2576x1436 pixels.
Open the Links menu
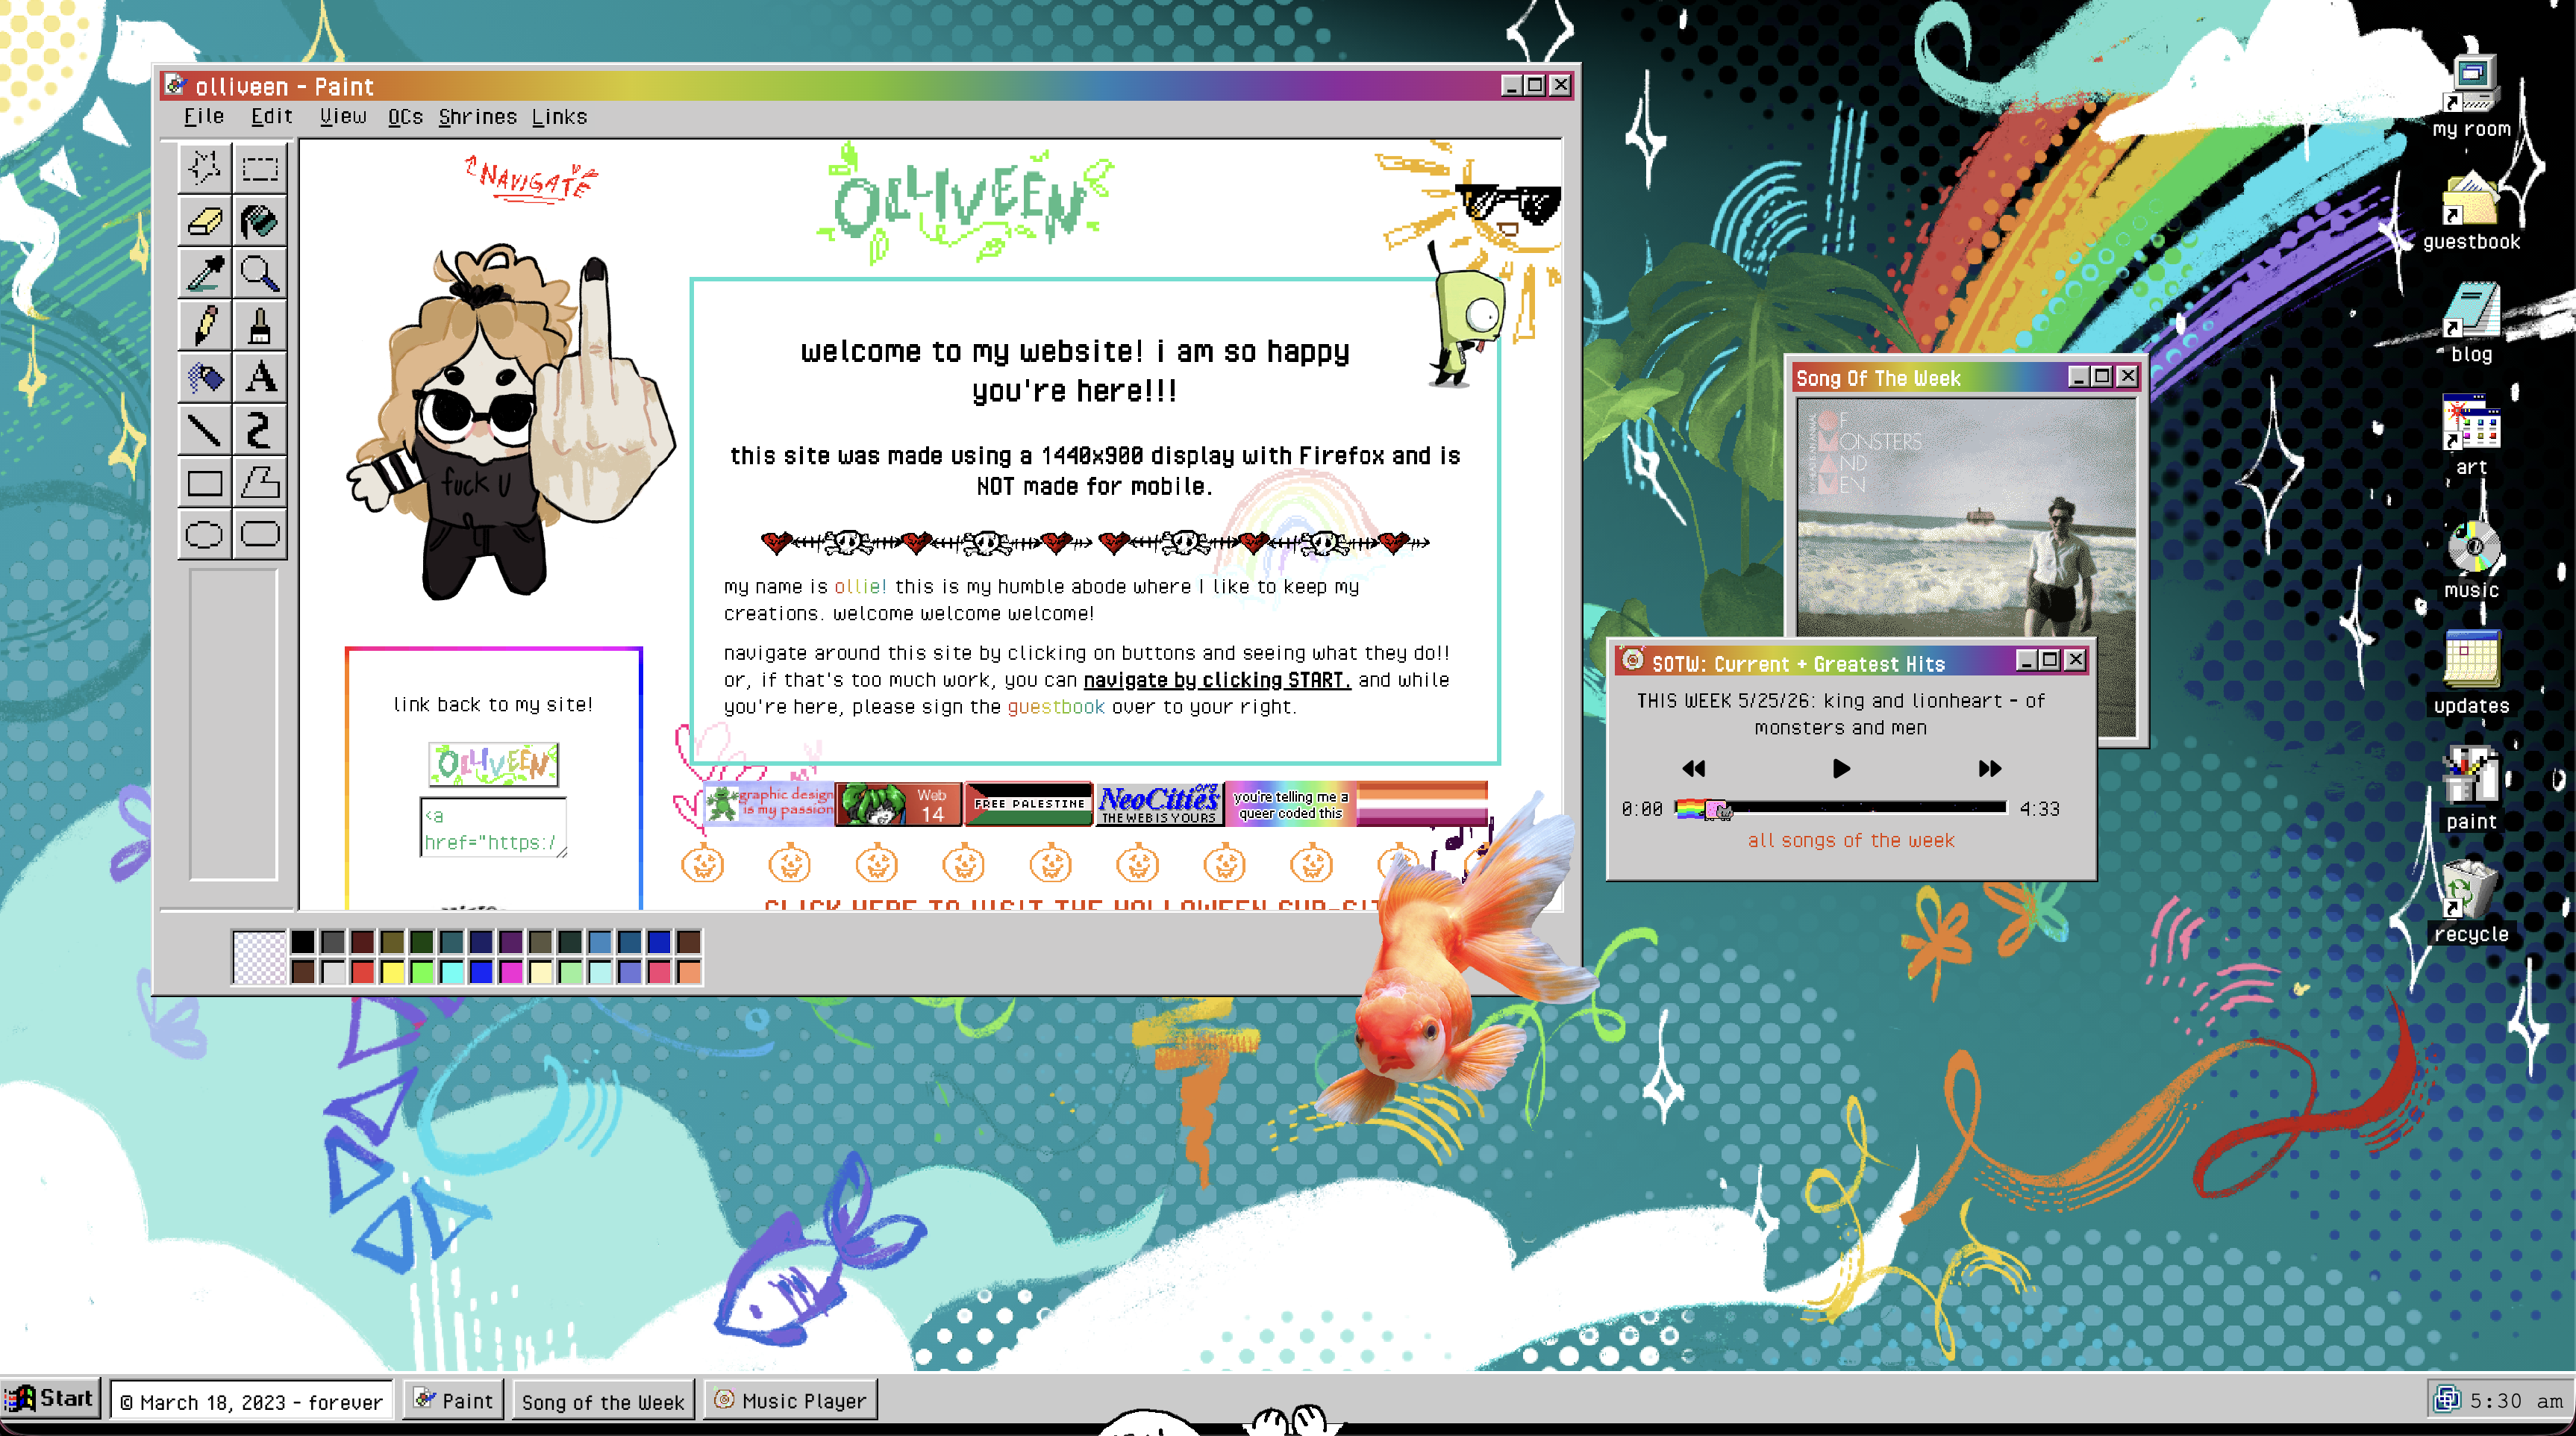pos(559,116)
